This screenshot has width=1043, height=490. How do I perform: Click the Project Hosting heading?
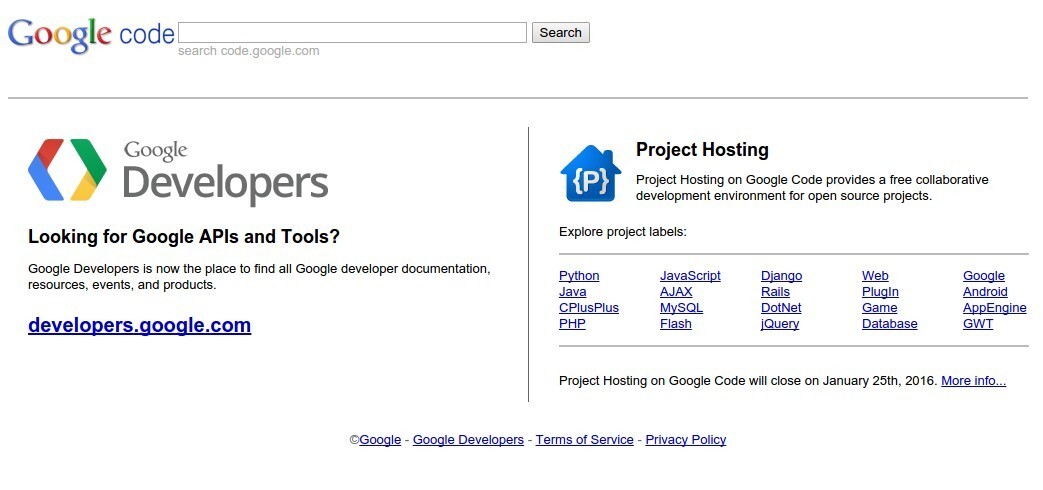702,150
